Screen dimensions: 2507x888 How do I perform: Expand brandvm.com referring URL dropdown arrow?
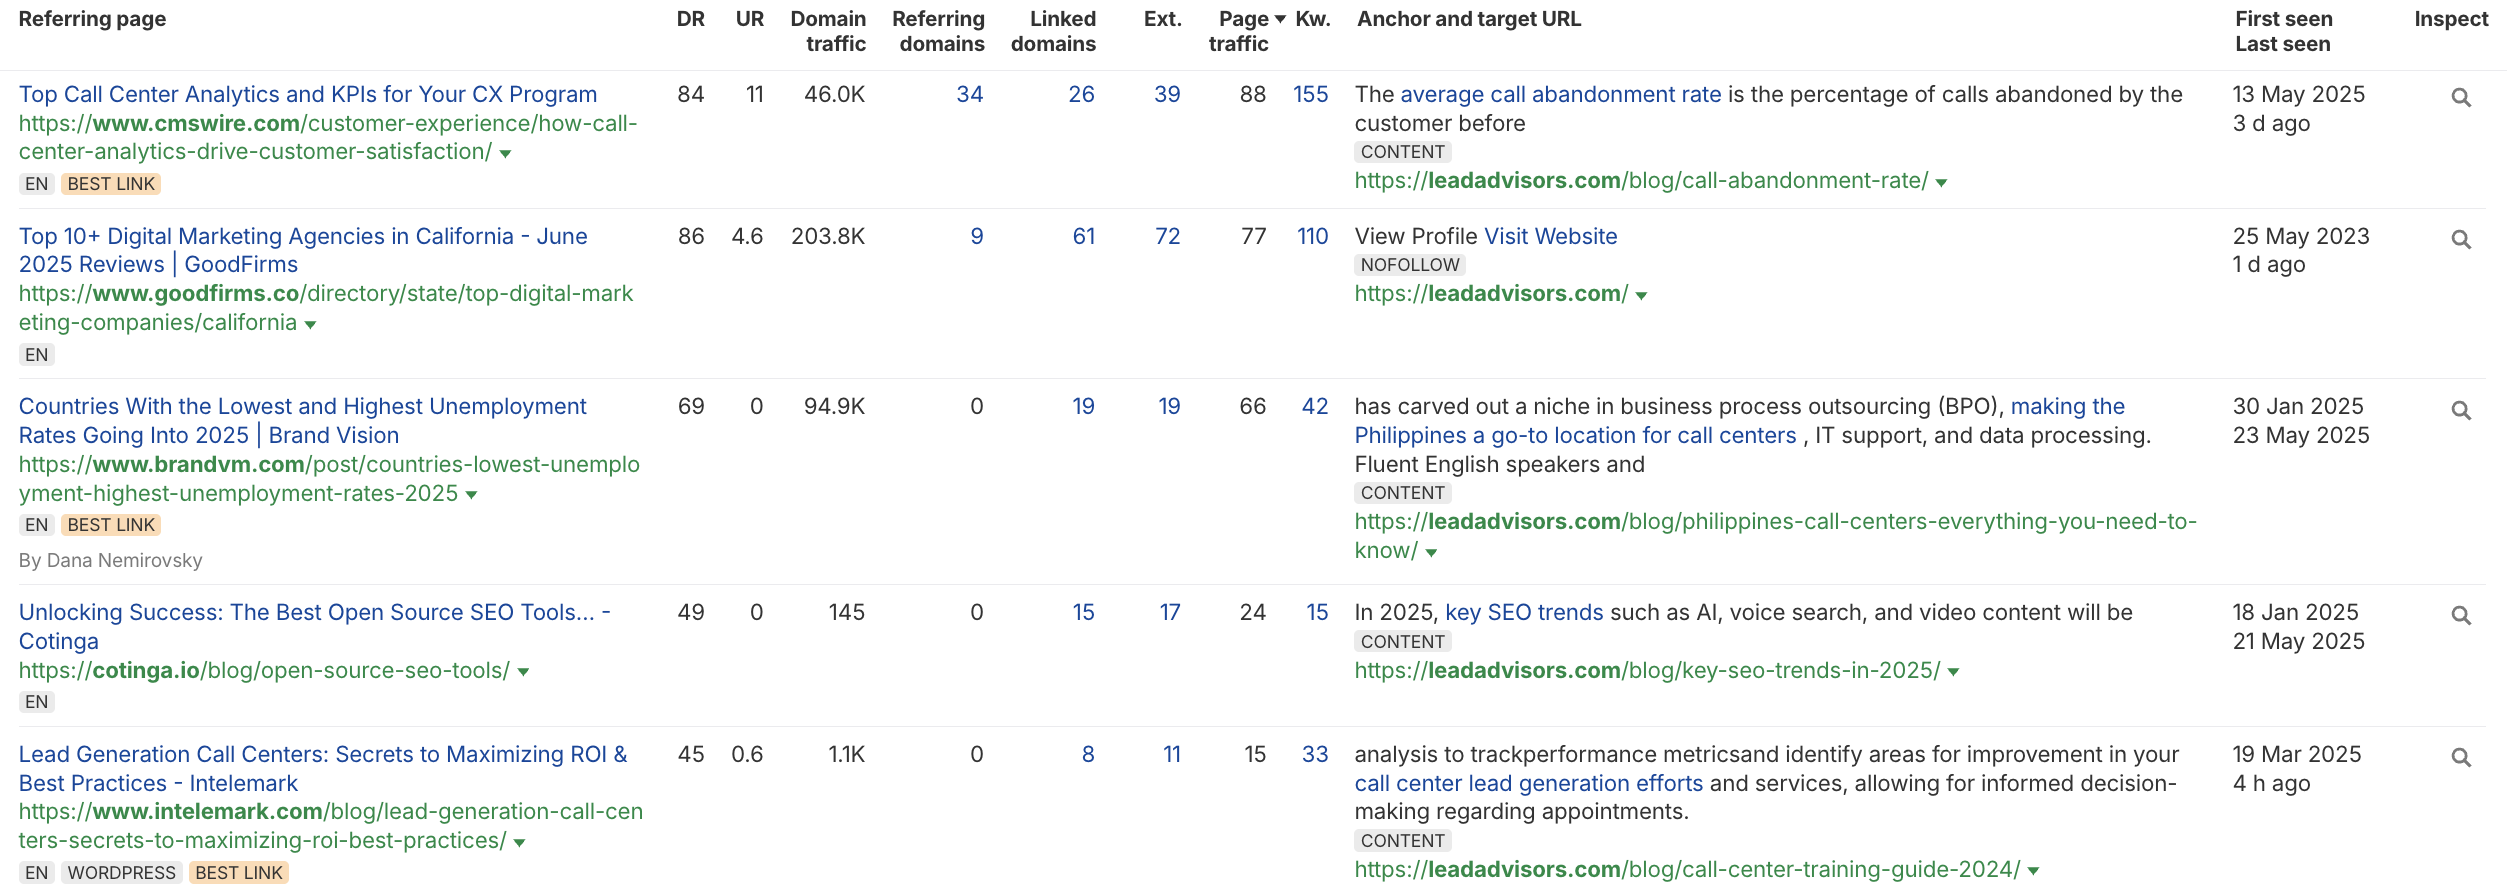pos(471,495)
